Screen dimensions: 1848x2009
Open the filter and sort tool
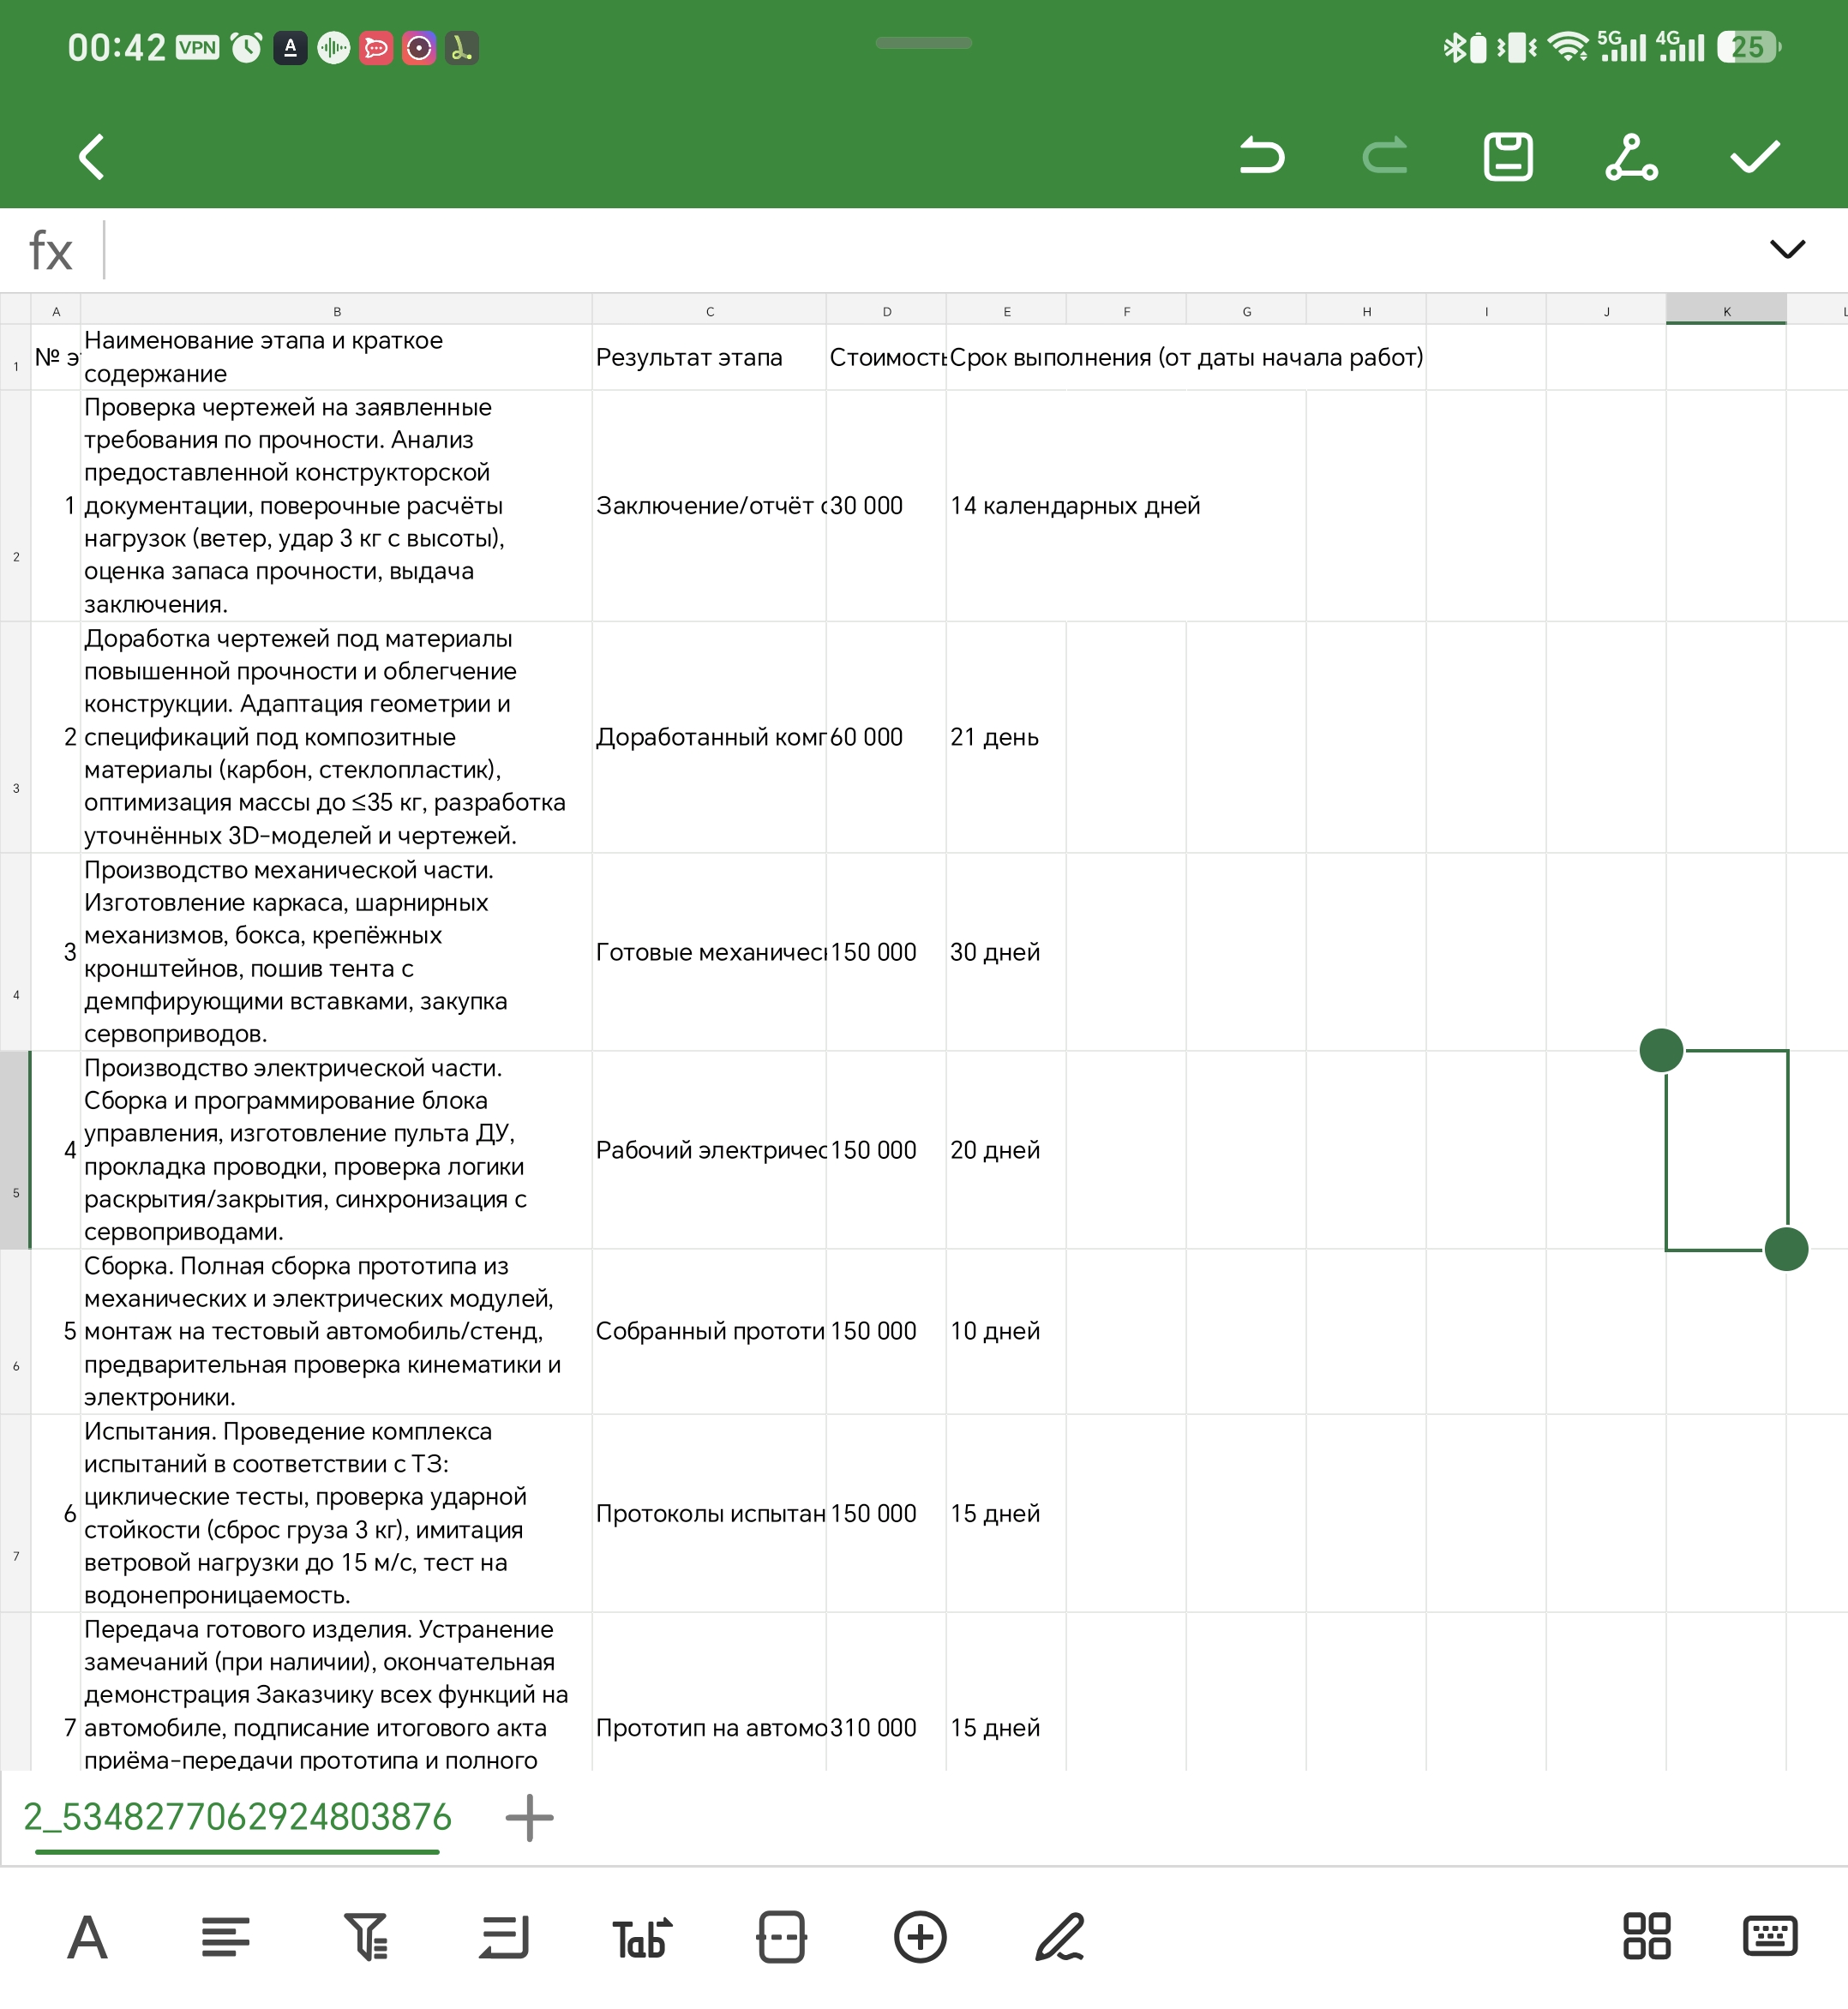click(365, 1937)
